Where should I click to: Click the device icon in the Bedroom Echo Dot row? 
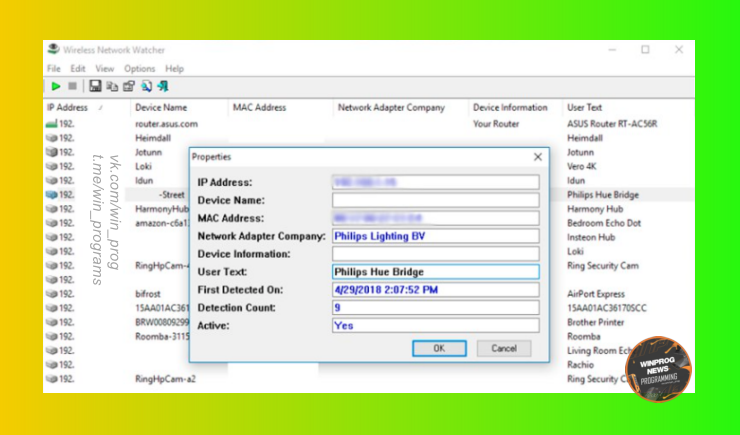coord(51,223)
